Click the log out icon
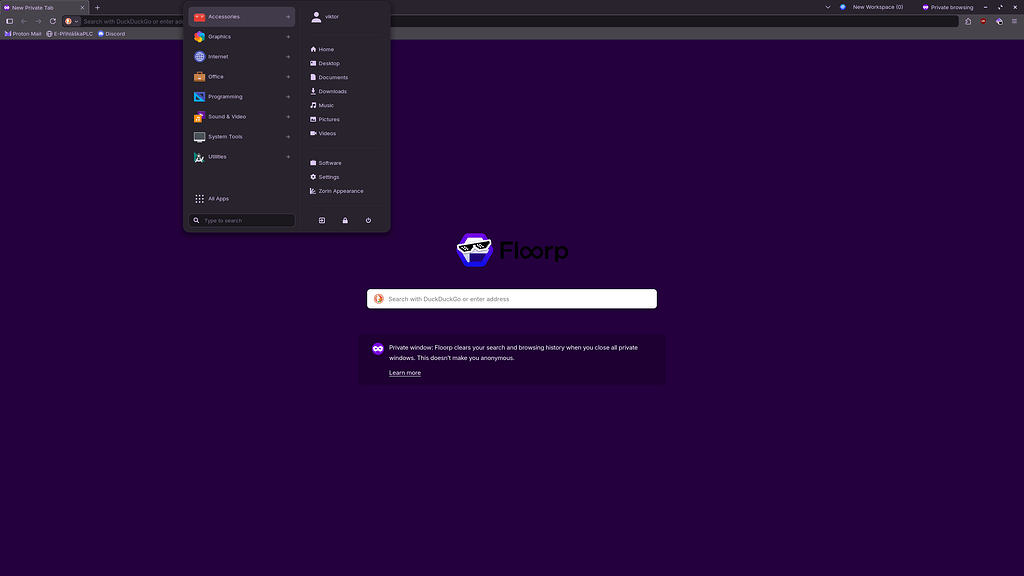The height and width of the screenshot is (576, 1024). pos(322,221)
